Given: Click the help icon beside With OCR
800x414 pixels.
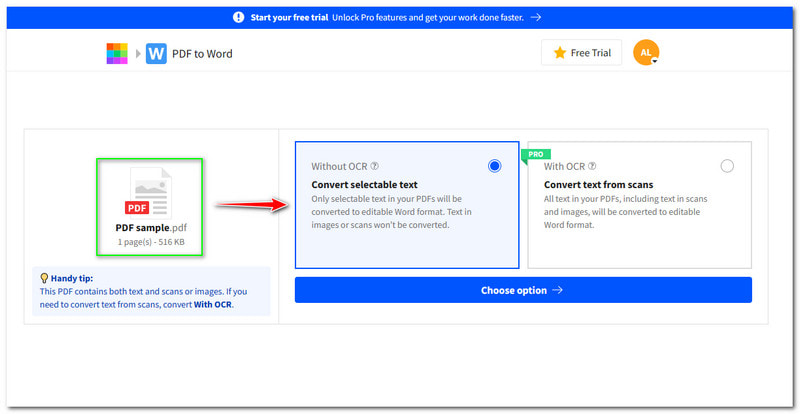Looking at the screenshot, I should tap(592, 166).
